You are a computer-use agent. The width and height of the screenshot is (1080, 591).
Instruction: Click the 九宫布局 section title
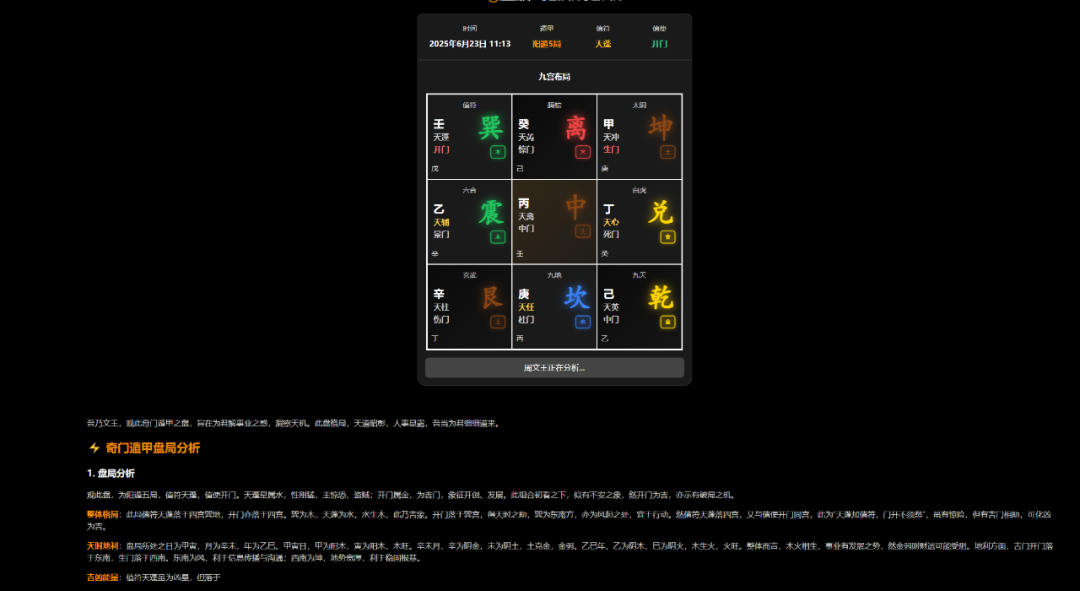pyautogui.click(x=554, y=77)
